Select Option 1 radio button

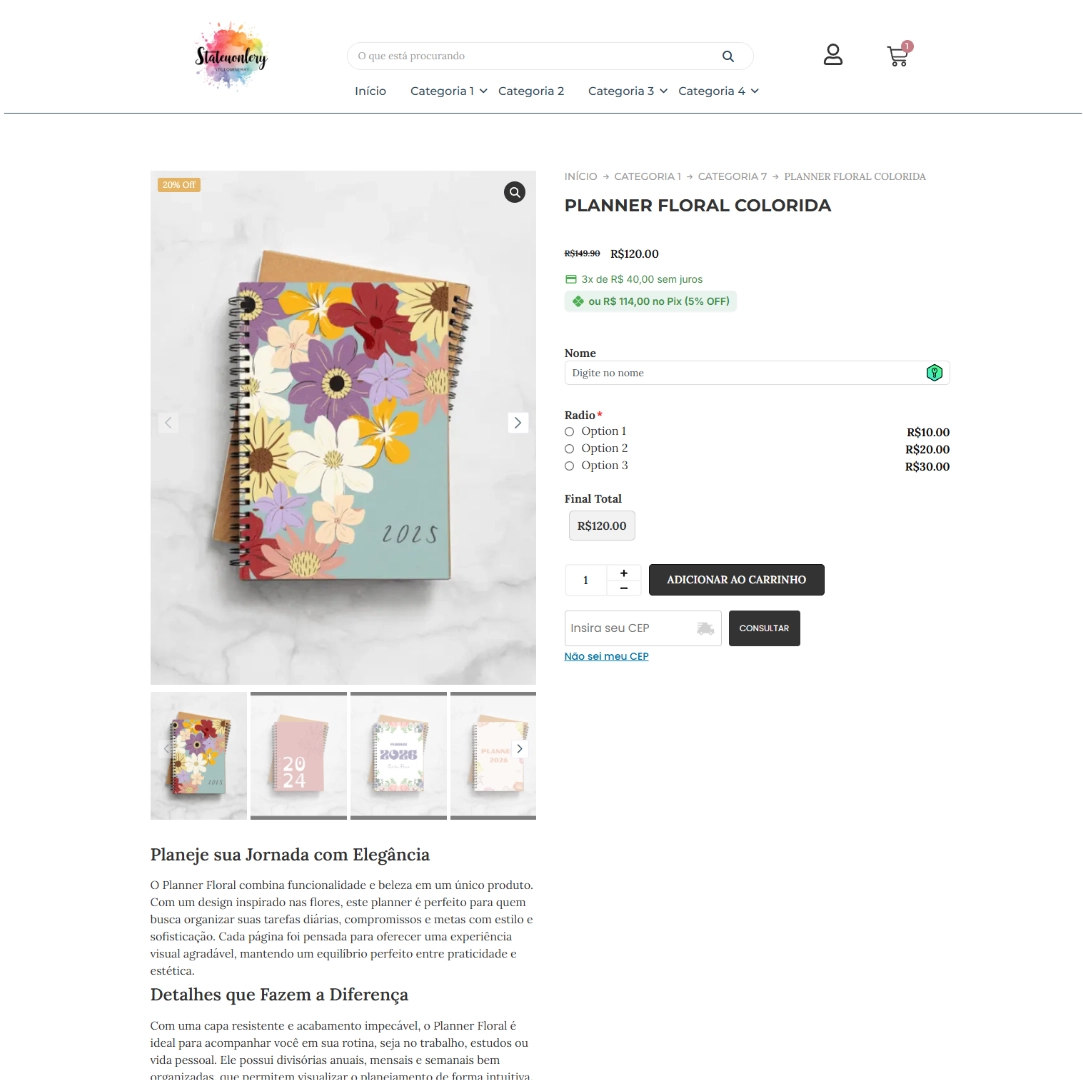(569, 432)
